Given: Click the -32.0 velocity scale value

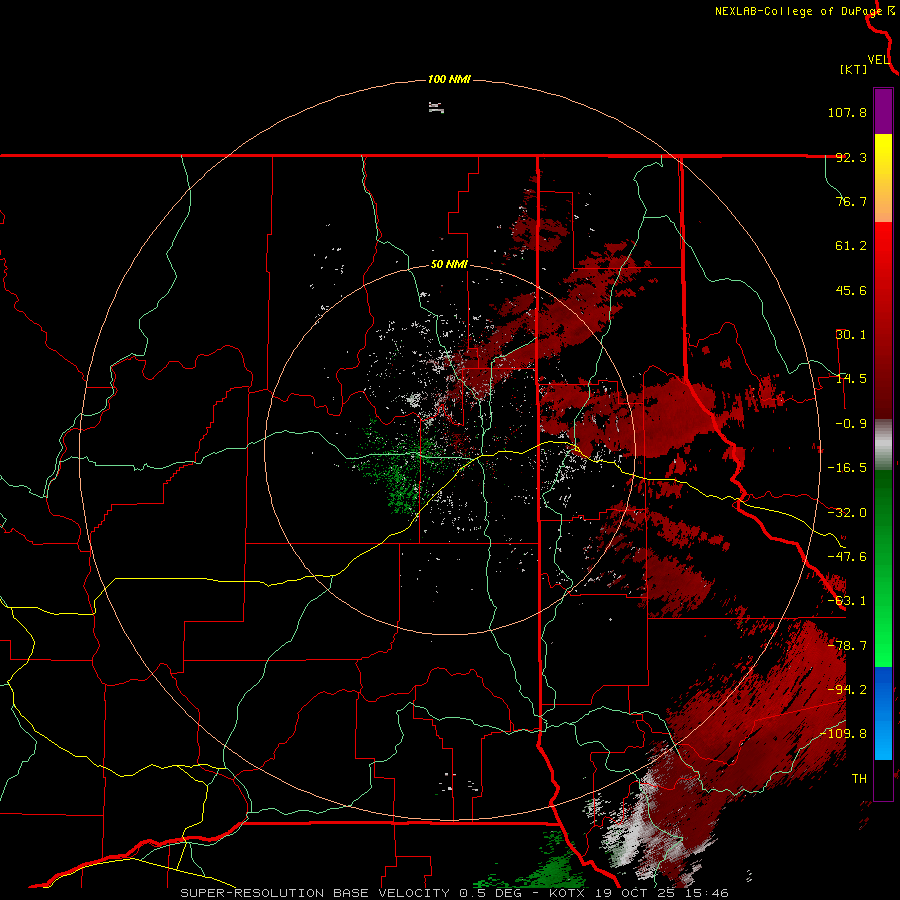Looking at the screenshot, I should 847,513.
